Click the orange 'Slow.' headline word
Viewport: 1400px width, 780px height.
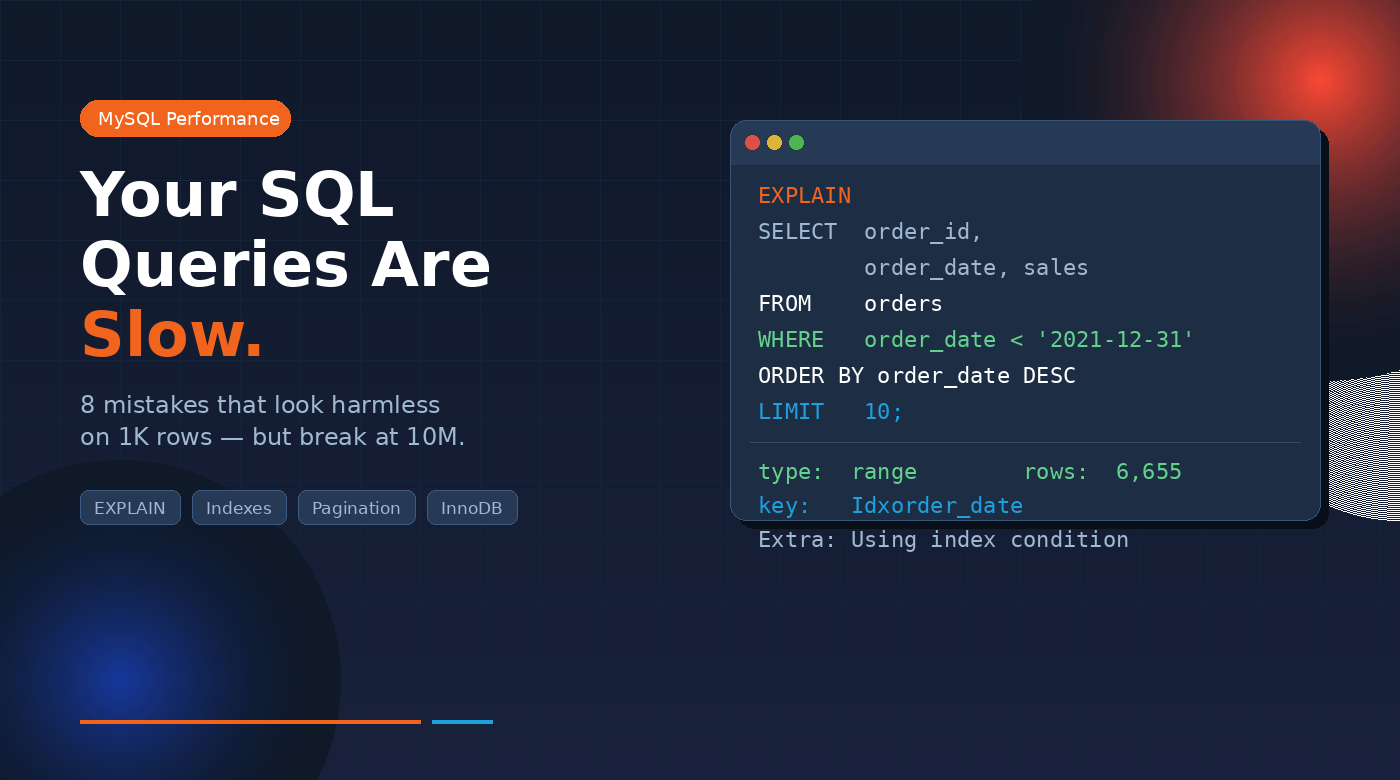coord(172,335)
